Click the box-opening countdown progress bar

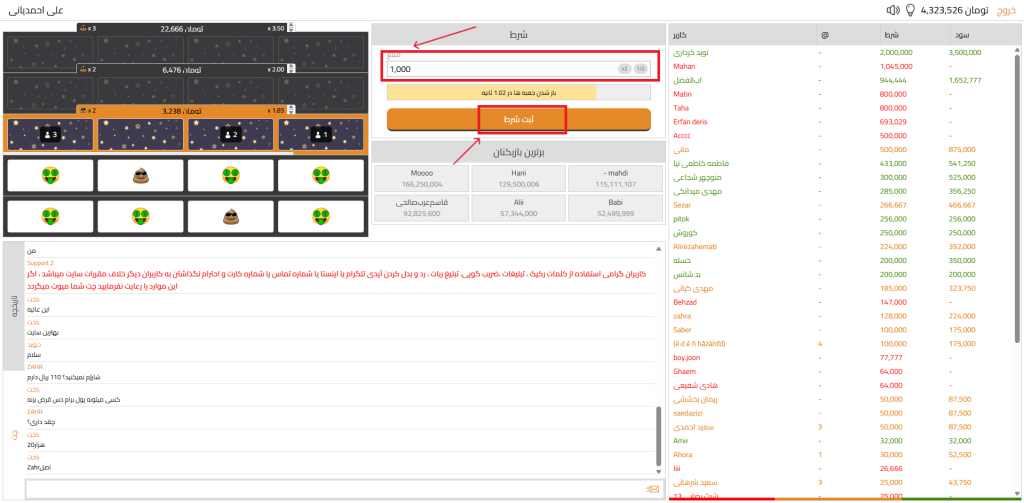coord(519,92)
